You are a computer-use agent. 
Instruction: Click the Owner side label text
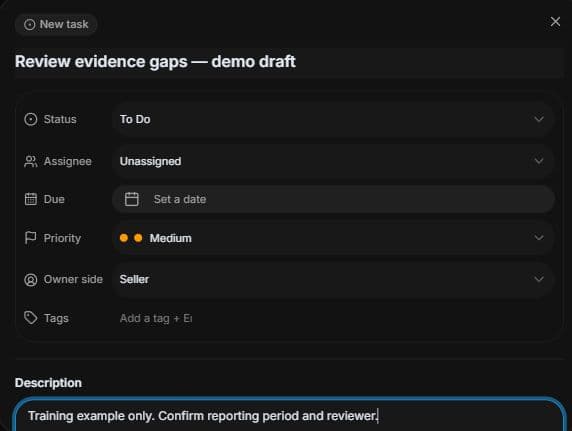tap(73, 279)
